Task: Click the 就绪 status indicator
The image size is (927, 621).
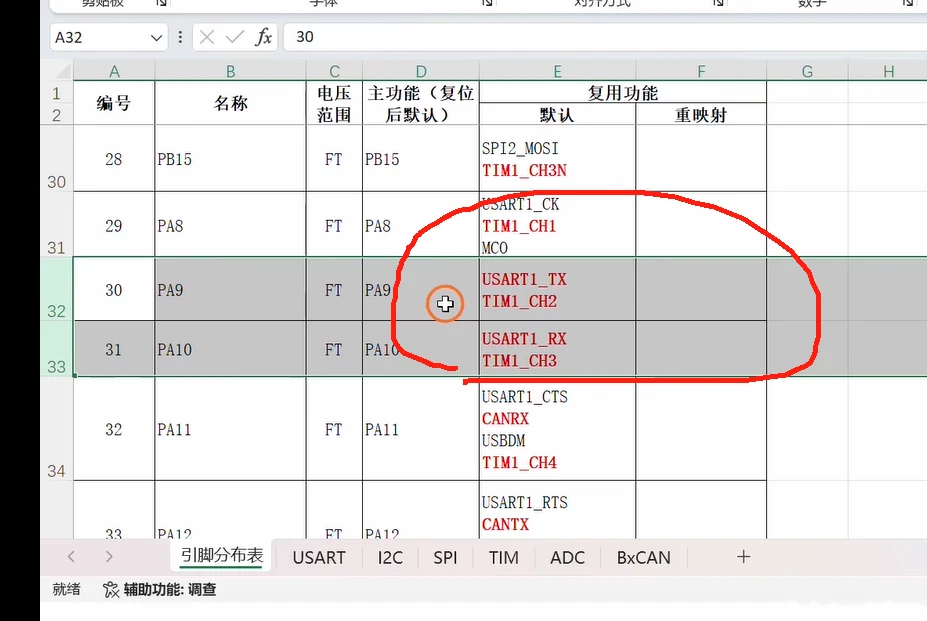Action: tap(66, 589)
